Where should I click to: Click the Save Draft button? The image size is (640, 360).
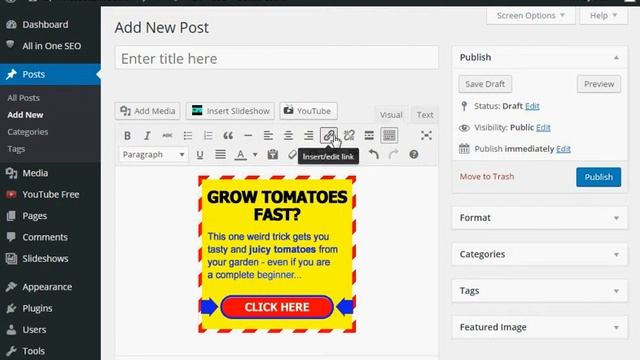(x=485, y=84)
